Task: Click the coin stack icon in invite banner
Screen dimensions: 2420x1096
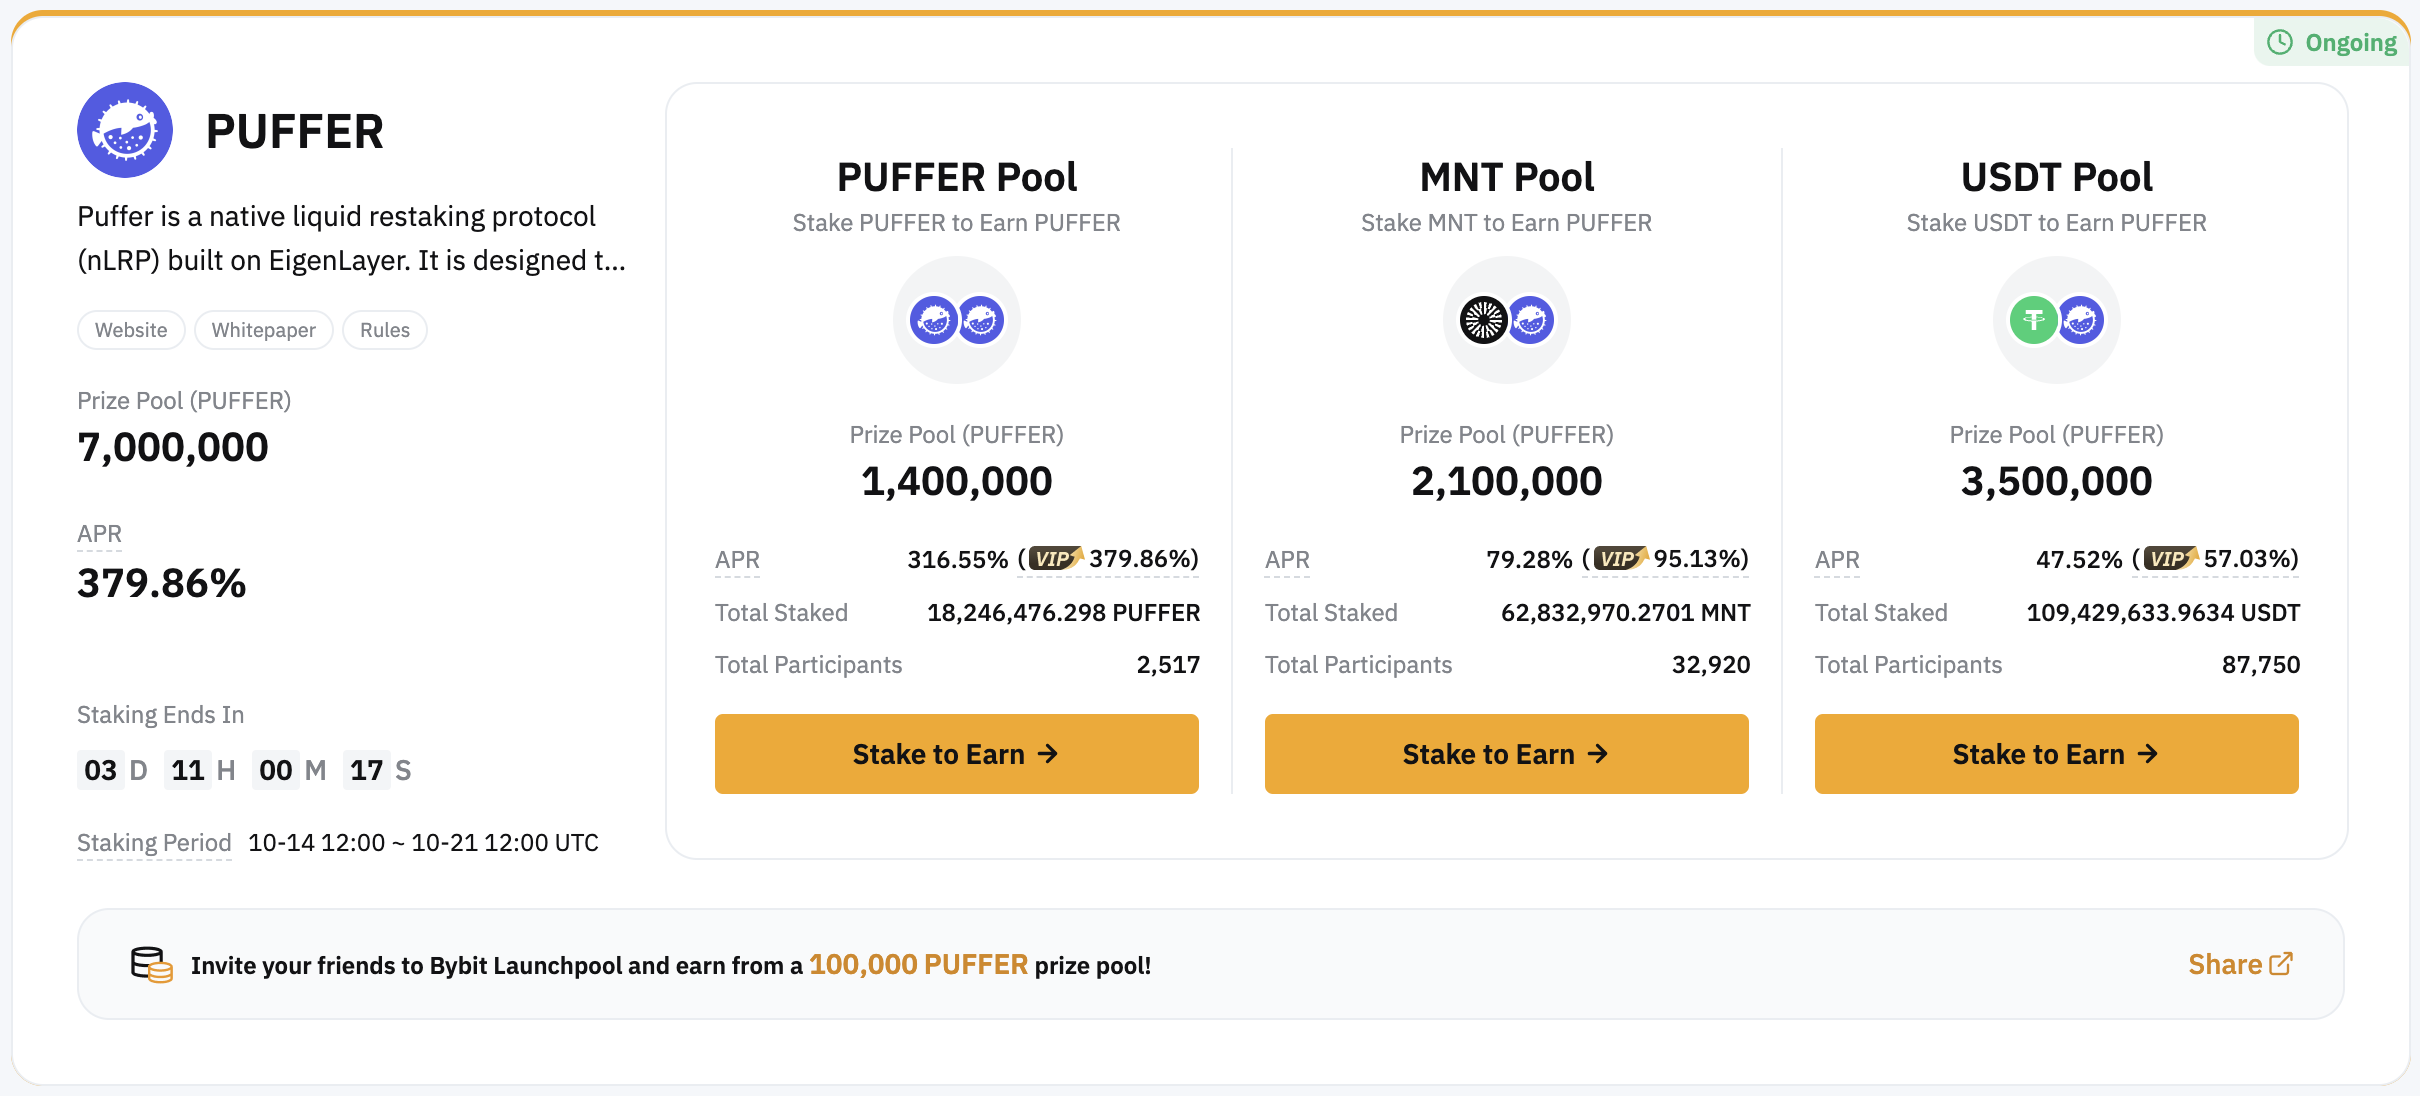Action: [152, 965]
